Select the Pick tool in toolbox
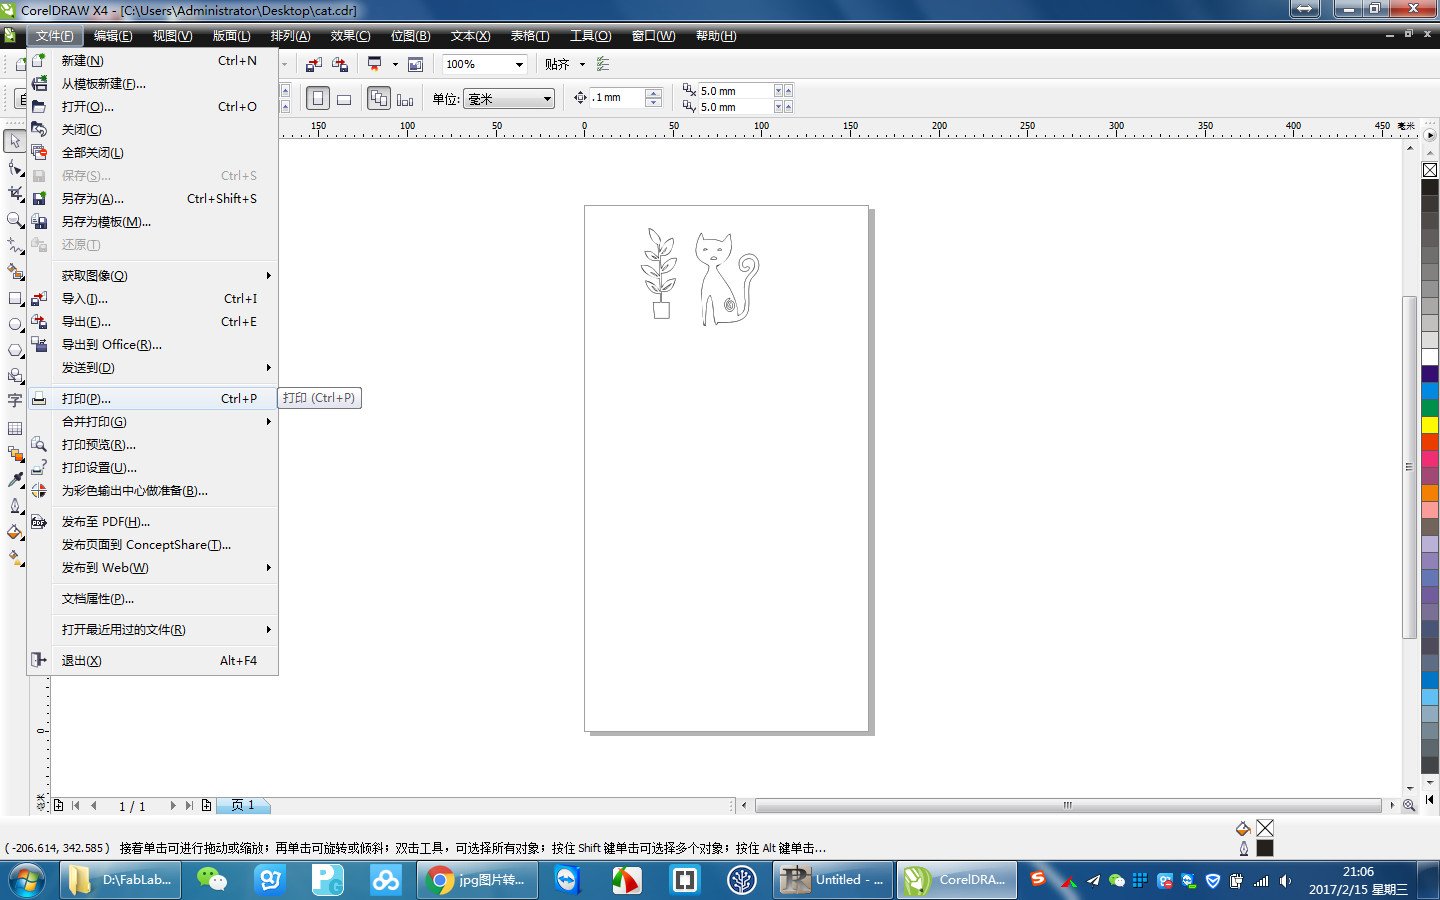This screenshot has width=1440, height=900. click(x=15, y=141)
